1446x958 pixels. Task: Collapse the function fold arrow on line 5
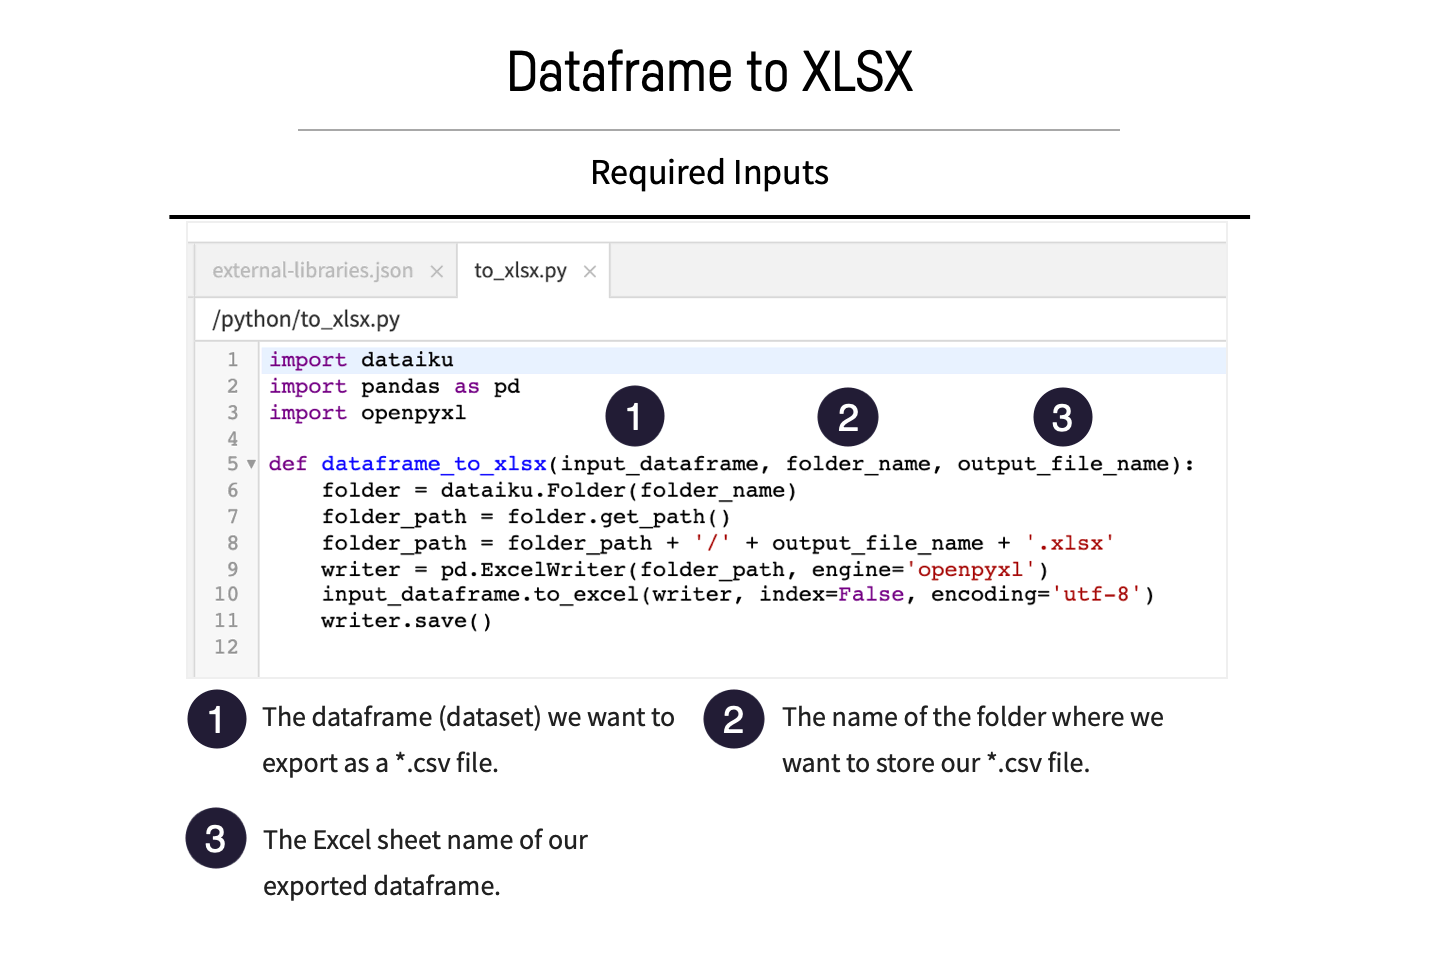pos(251,464)
